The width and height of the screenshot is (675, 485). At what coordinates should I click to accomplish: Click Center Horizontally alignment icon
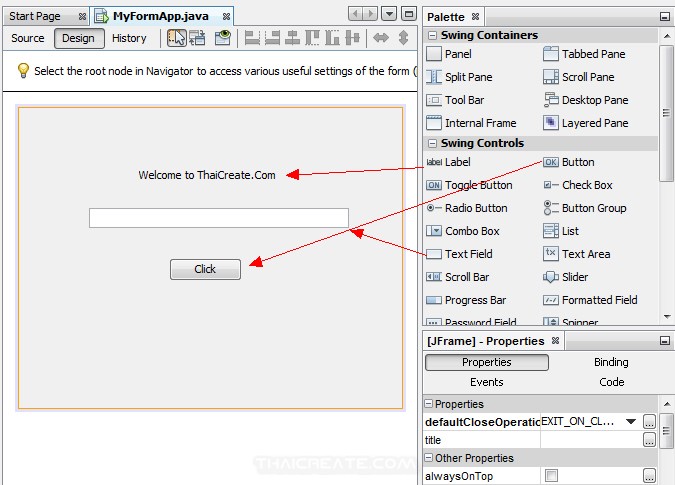pos(293,38)
